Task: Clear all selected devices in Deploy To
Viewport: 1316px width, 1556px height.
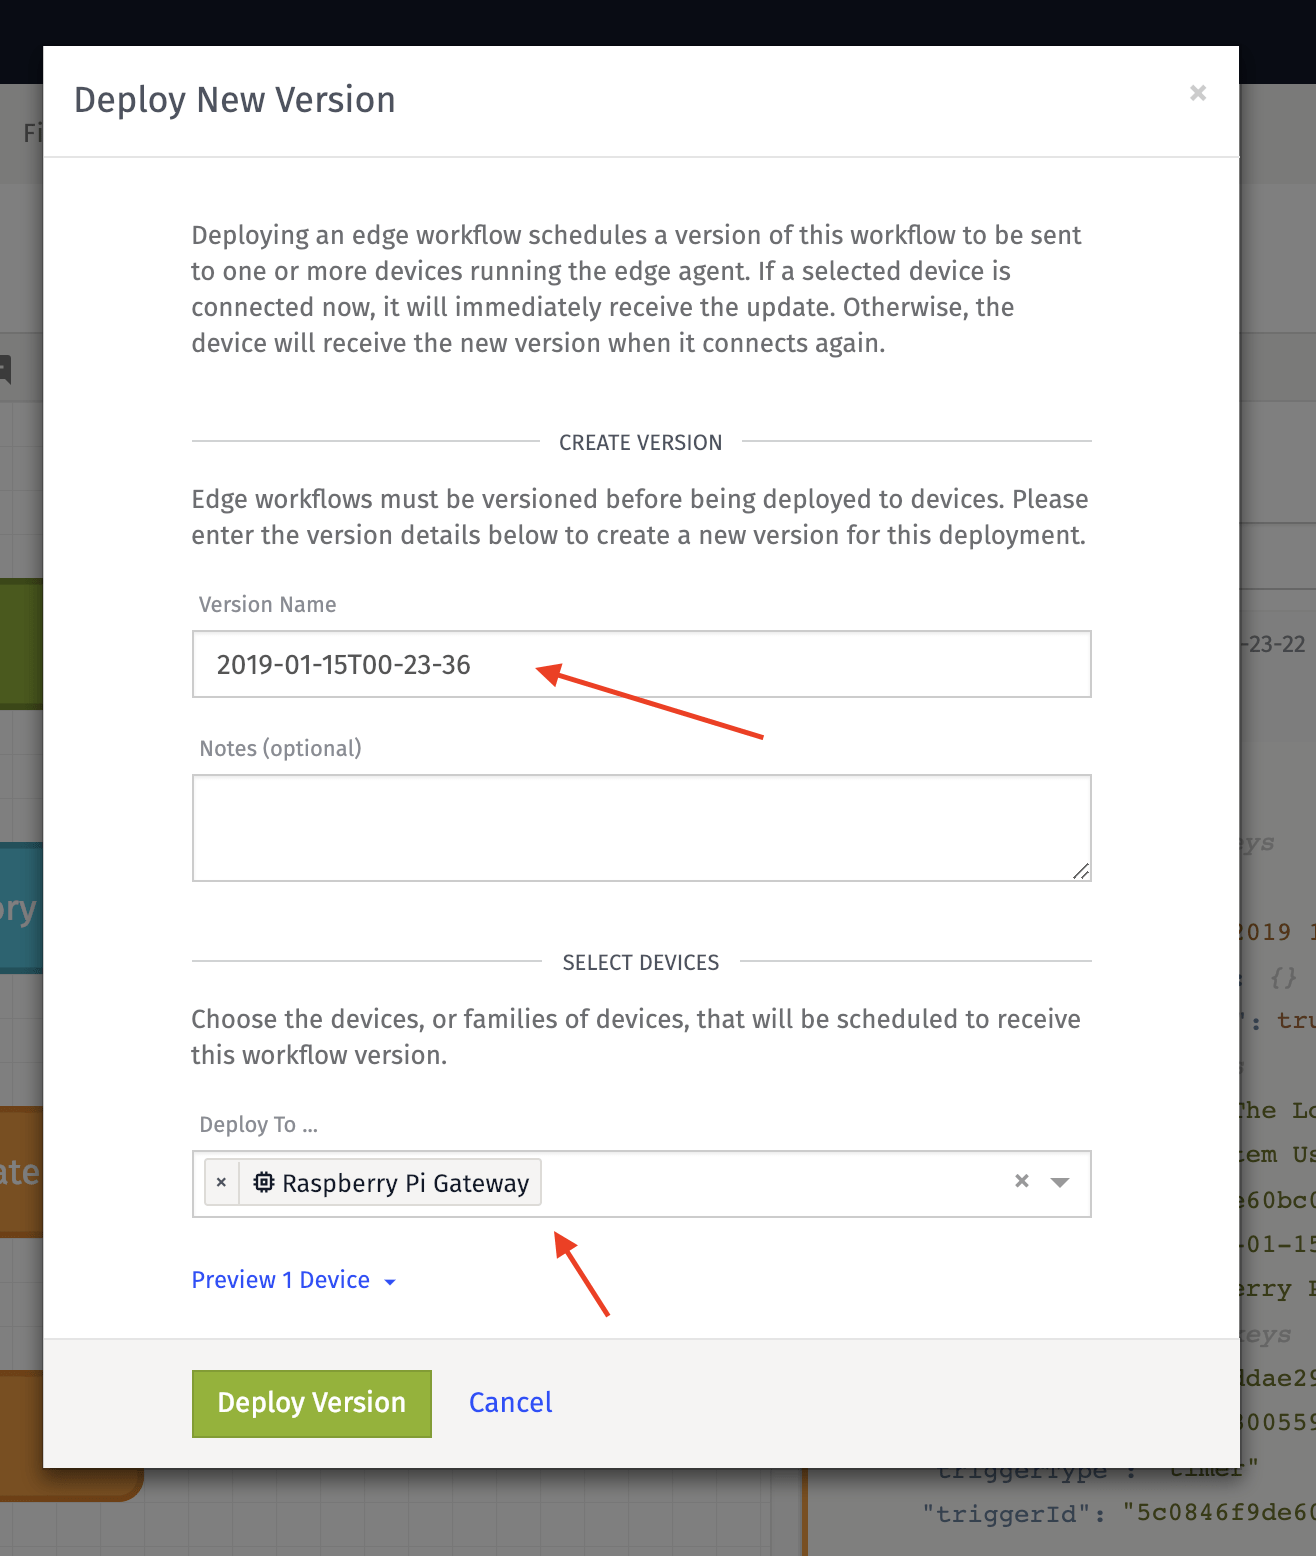Action: (1022, 1181)
